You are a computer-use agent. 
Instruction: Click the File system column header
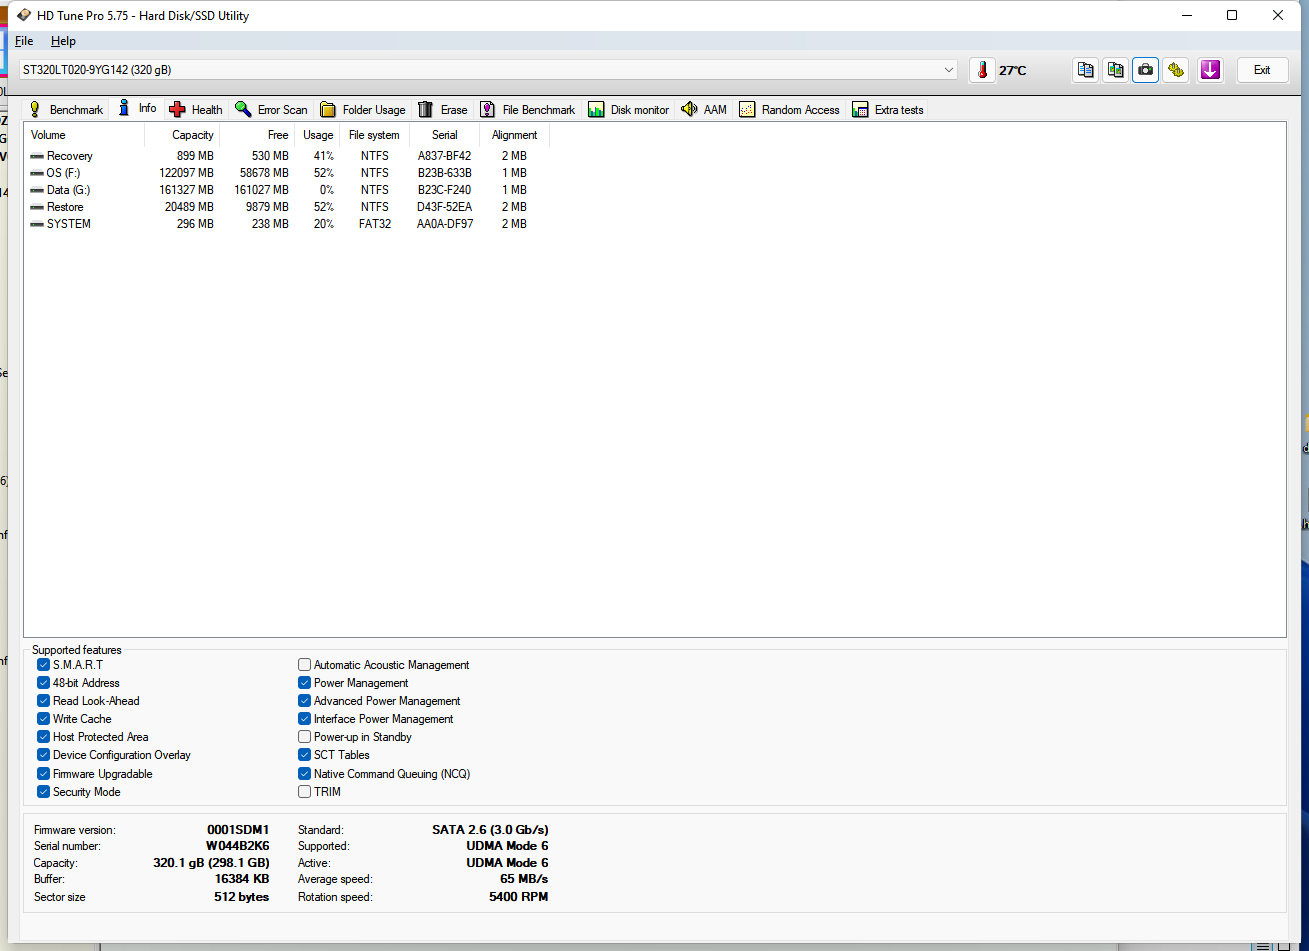[x=374, y=135]
